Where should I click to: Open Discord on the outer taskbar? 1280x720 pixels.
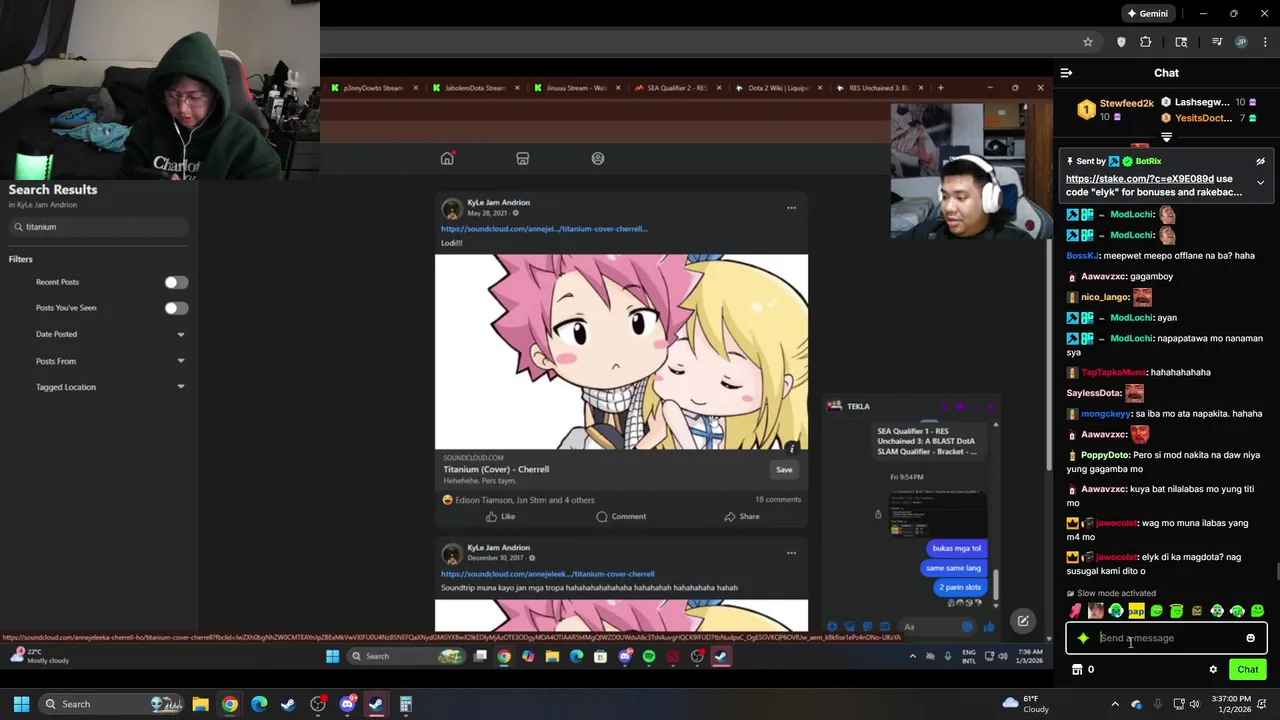(x=347, y=704)
